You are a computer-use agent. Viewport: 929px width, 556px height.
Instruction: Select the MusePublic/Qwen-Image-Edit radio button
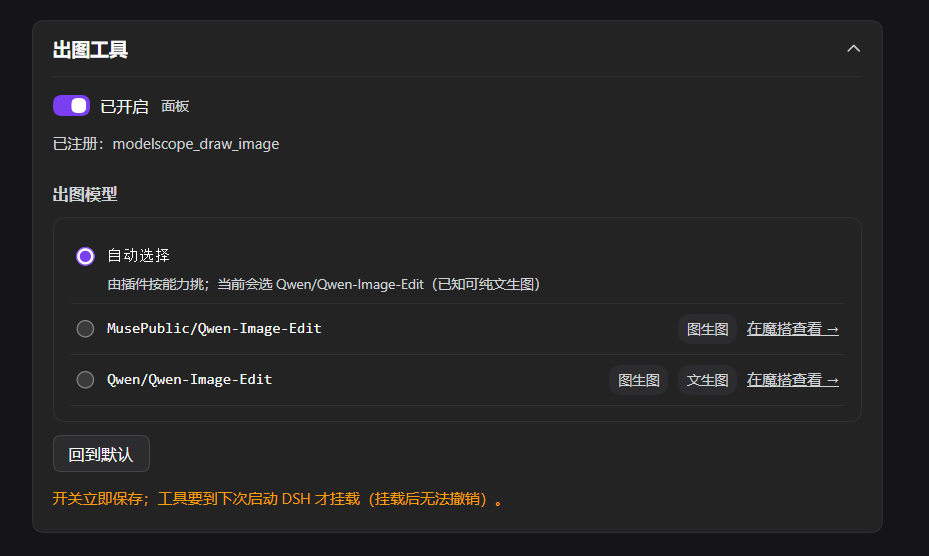85,328
